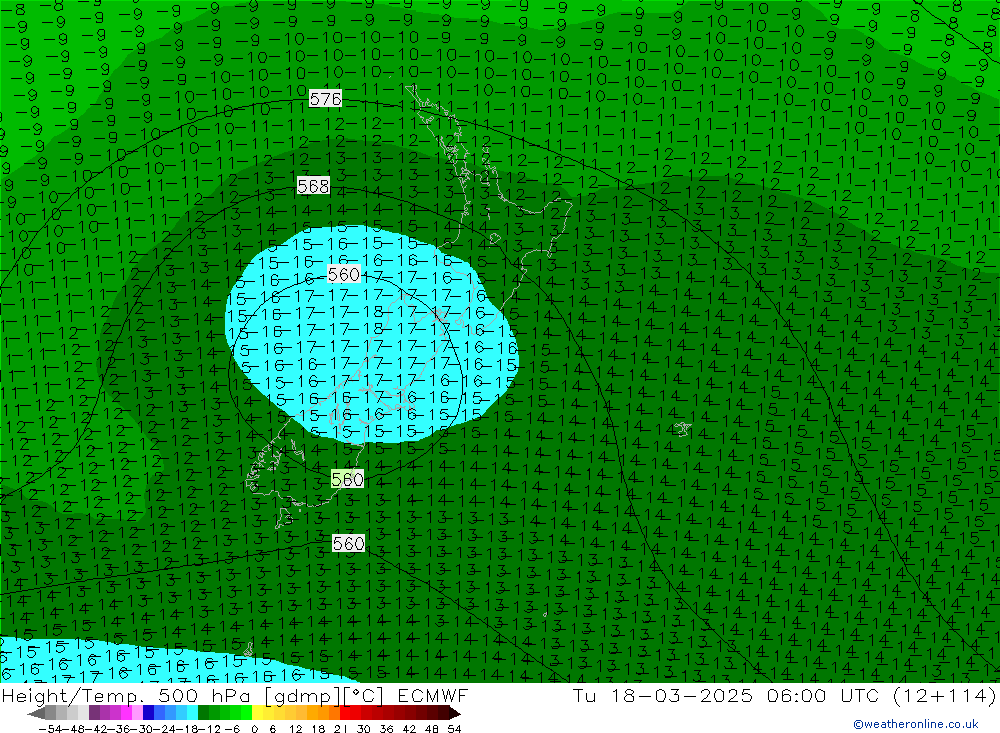Click the '06:00 UTC' time text
The image size is (1000, 733).
point(823,695)
